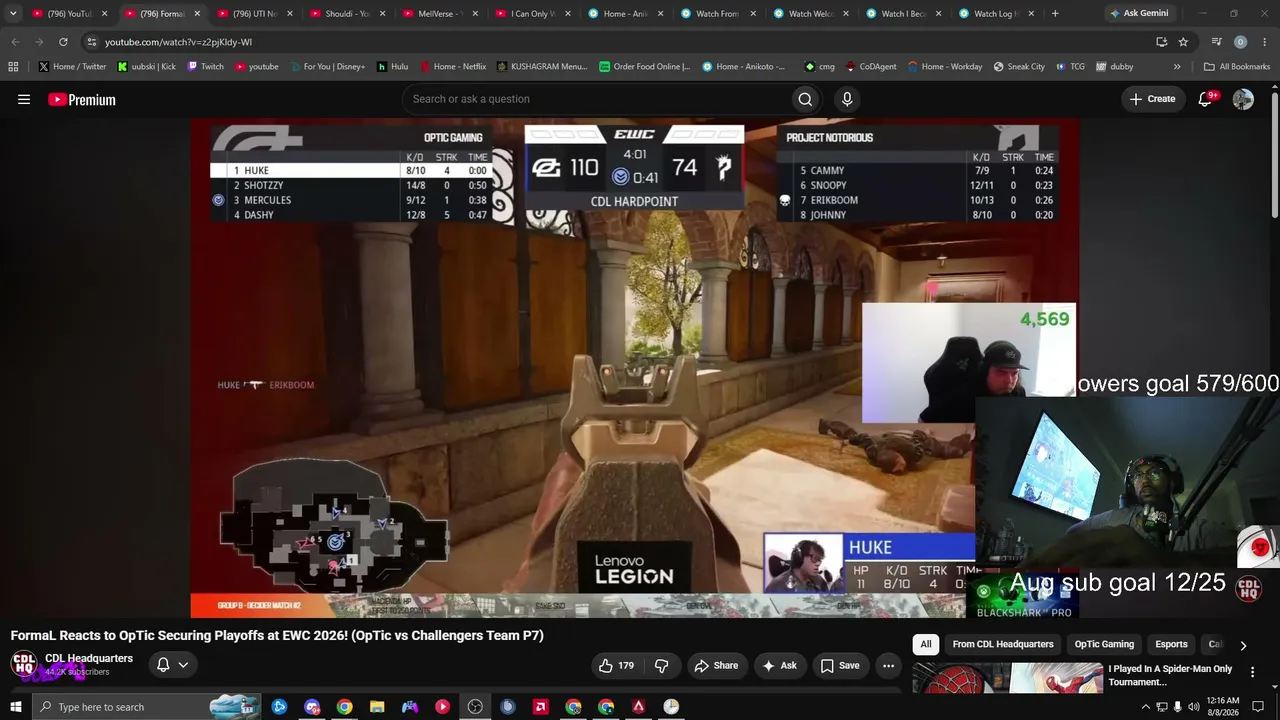Click the search magnifier button
The width and height of the screenshot is (1280, 720).
coord(805,99)
